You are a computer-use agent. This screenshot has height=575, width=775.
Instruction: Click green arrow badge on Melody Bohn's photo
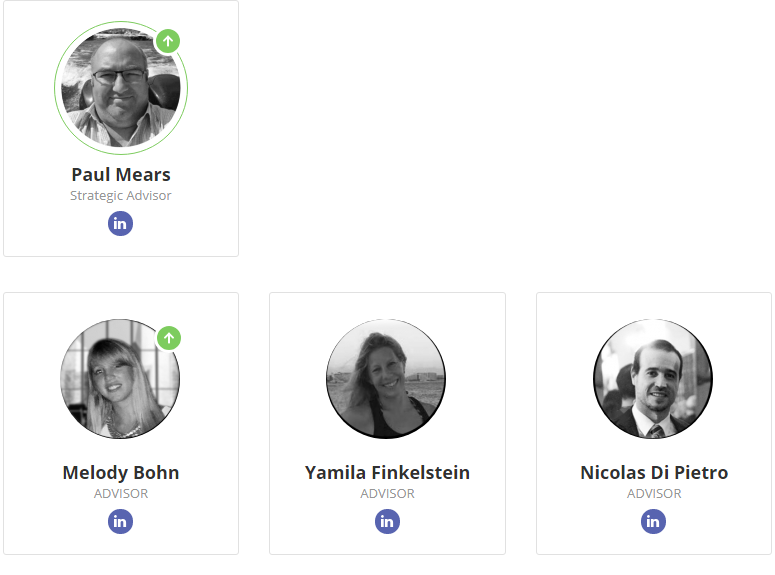pyautogui.click(x=169, y=338)
